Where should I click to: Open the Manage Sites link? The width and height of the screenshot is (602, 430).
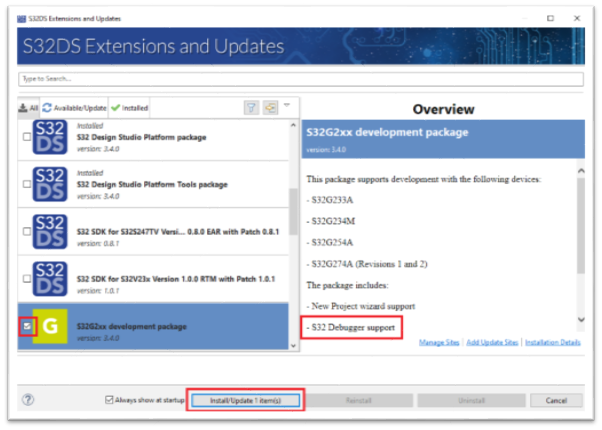click(x=439, y=342)
